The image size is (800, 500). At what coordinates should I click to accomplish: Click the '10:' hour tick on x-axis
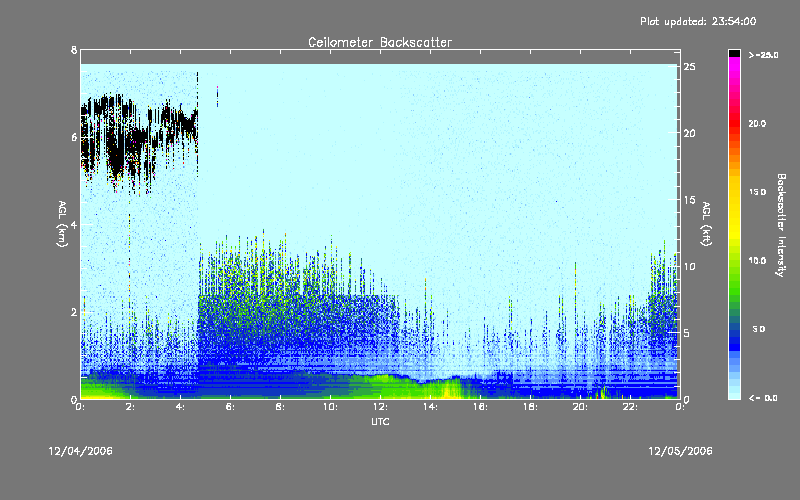click(330, 407)
